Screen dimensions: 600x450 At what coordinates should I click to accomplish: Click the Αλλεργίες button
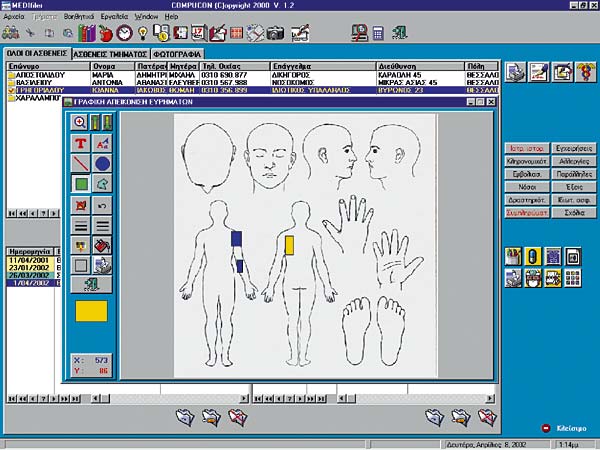574,161
